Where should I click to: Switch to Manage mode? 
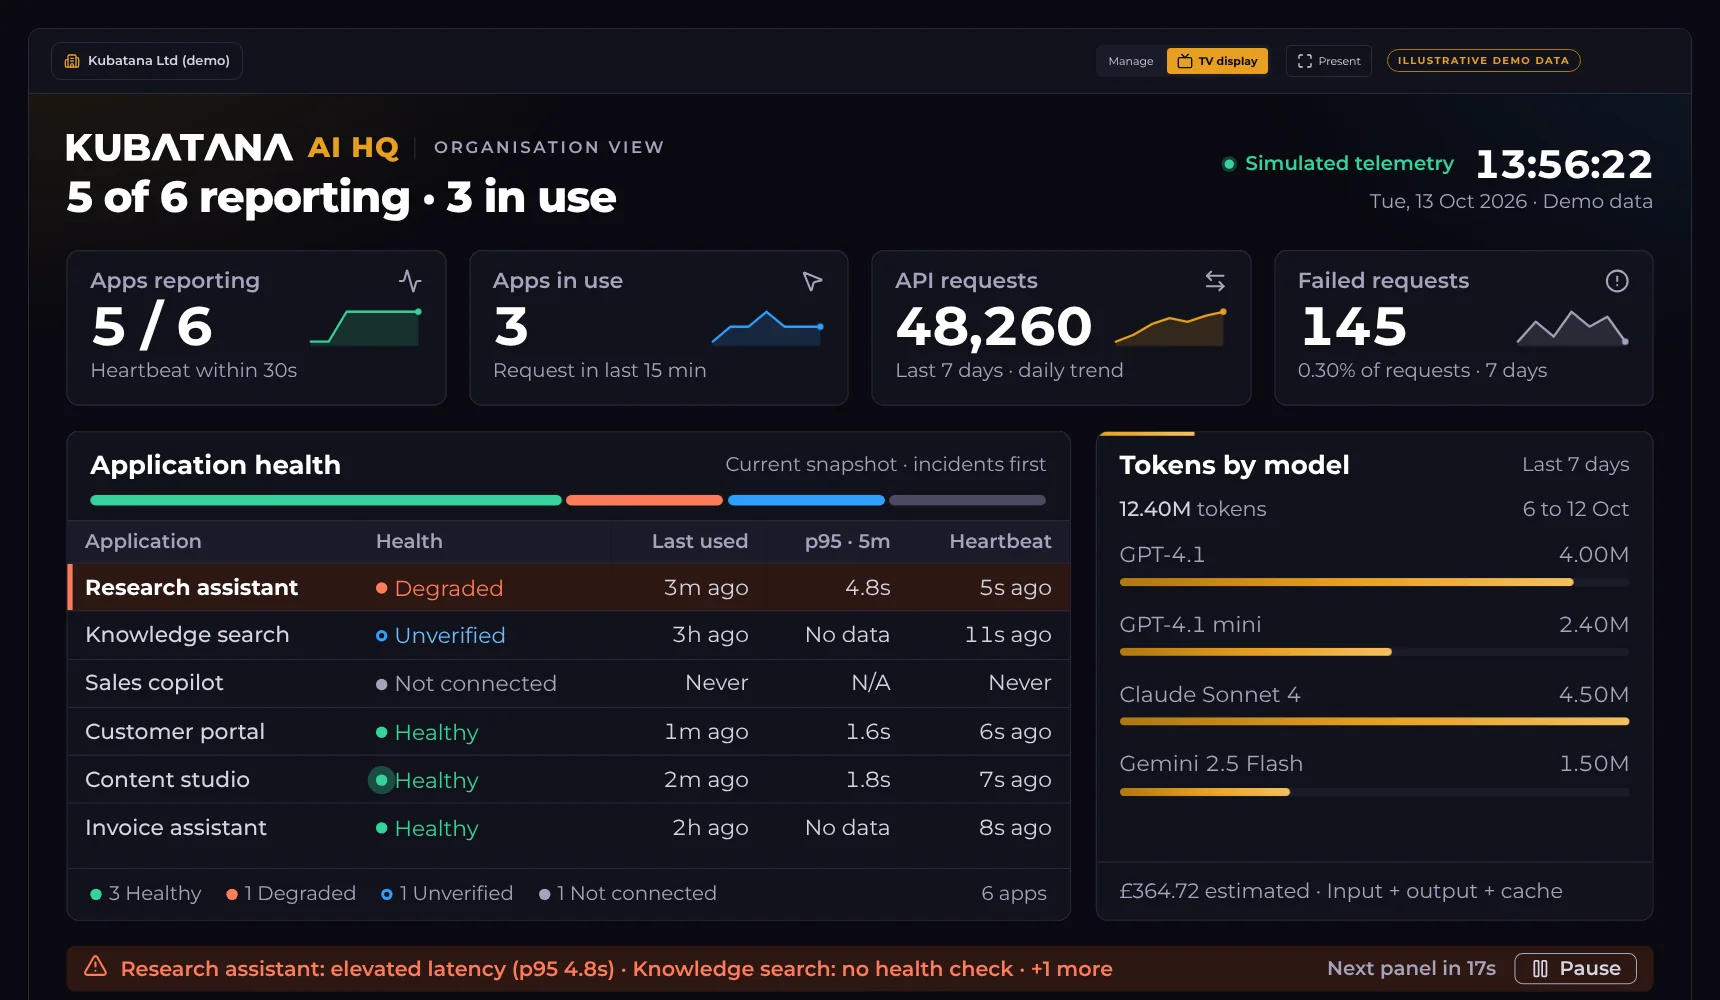pos(1131,61)
